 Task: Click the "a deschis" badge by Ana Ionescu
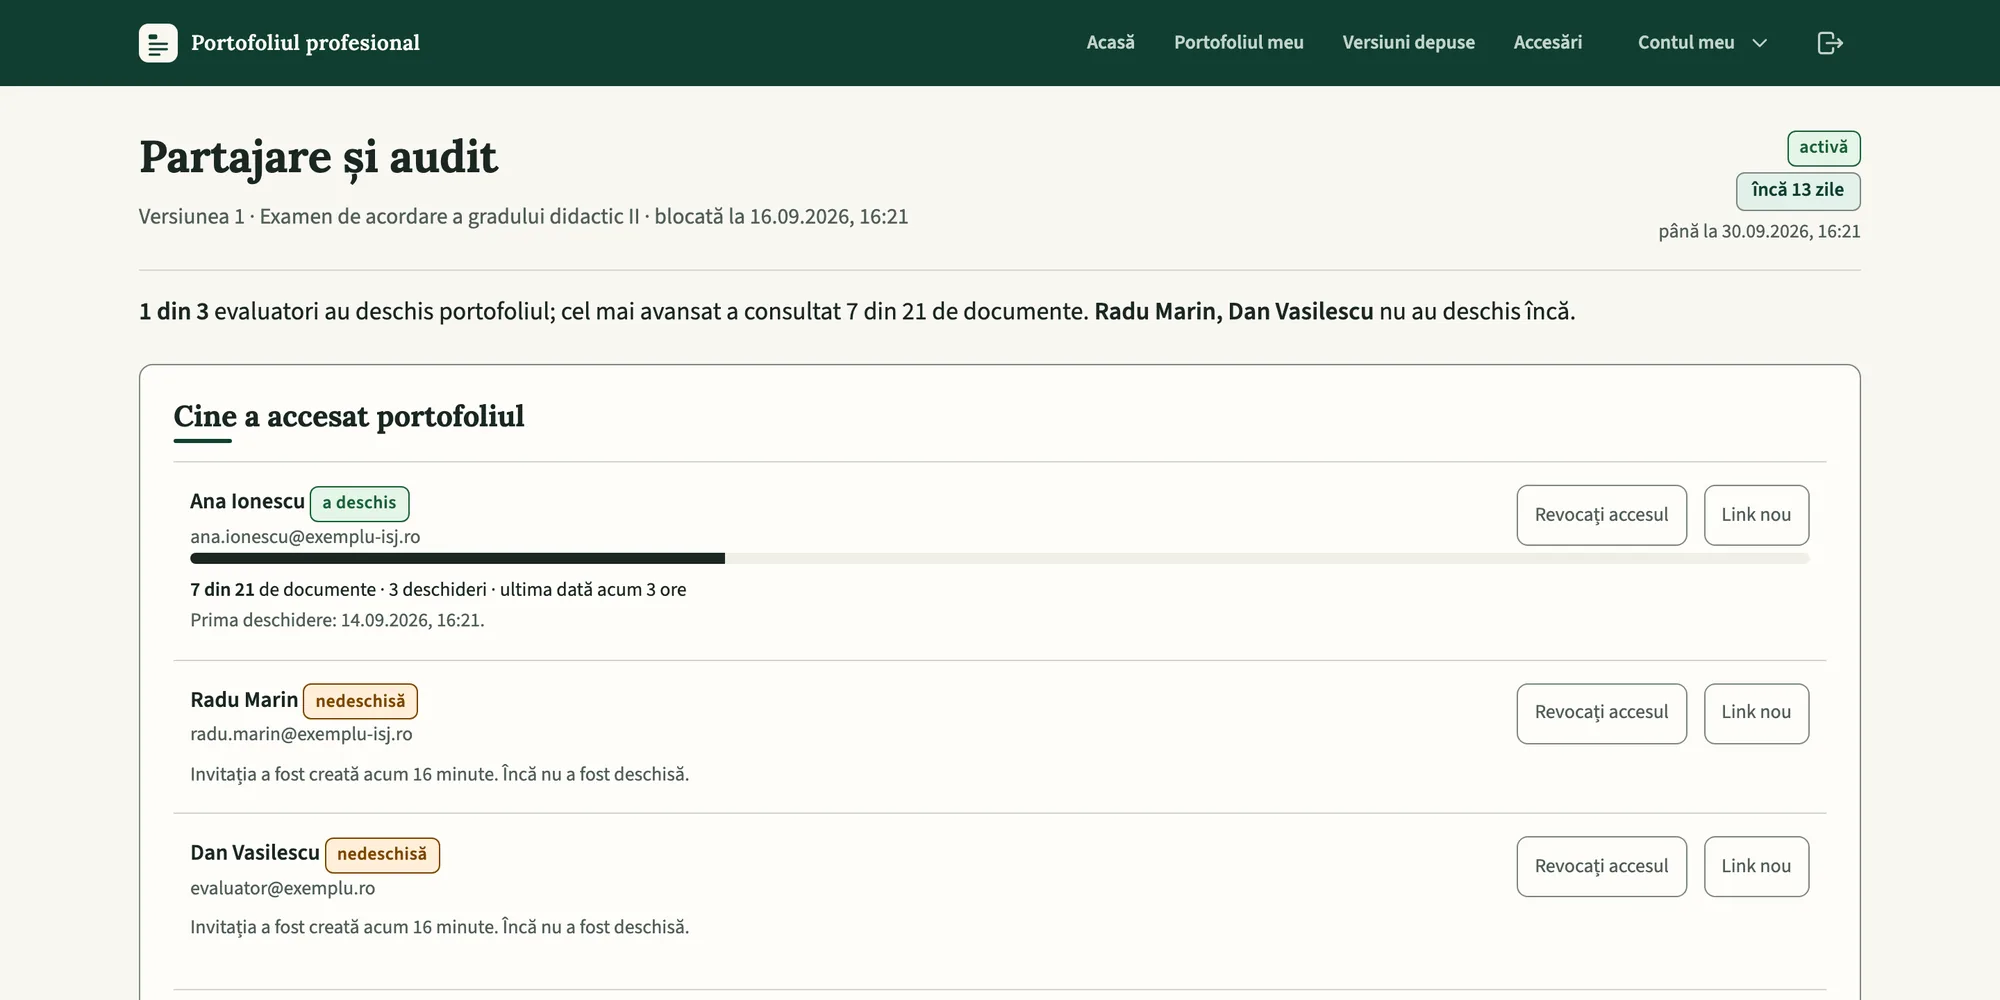pos(359,503)
